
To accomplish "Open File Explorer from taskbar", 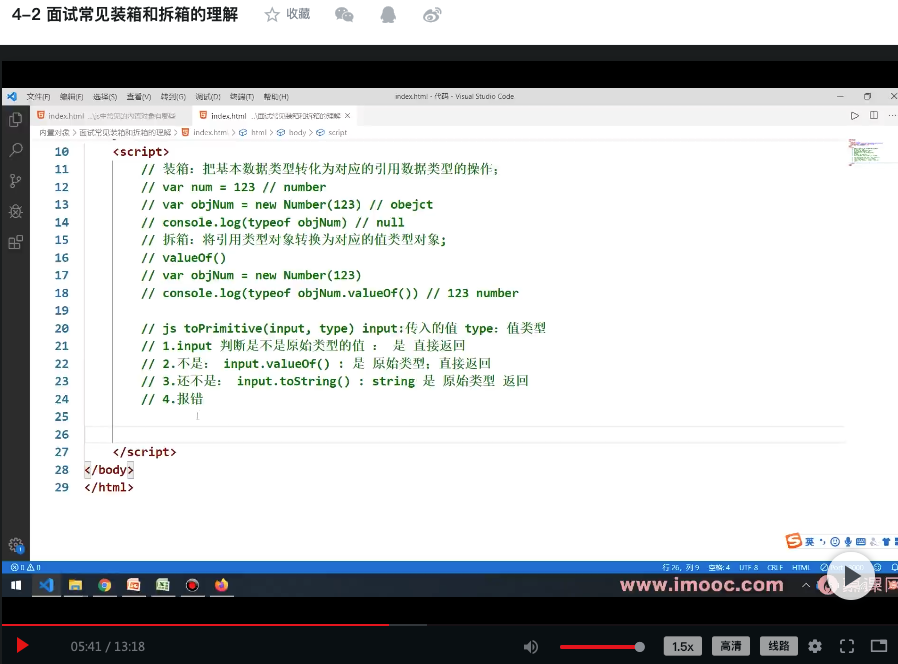I will point(75,585).
